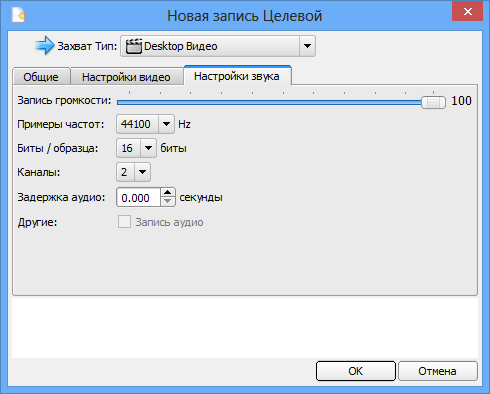Close the Новая запись Целевой dialog

pos(467,11)
